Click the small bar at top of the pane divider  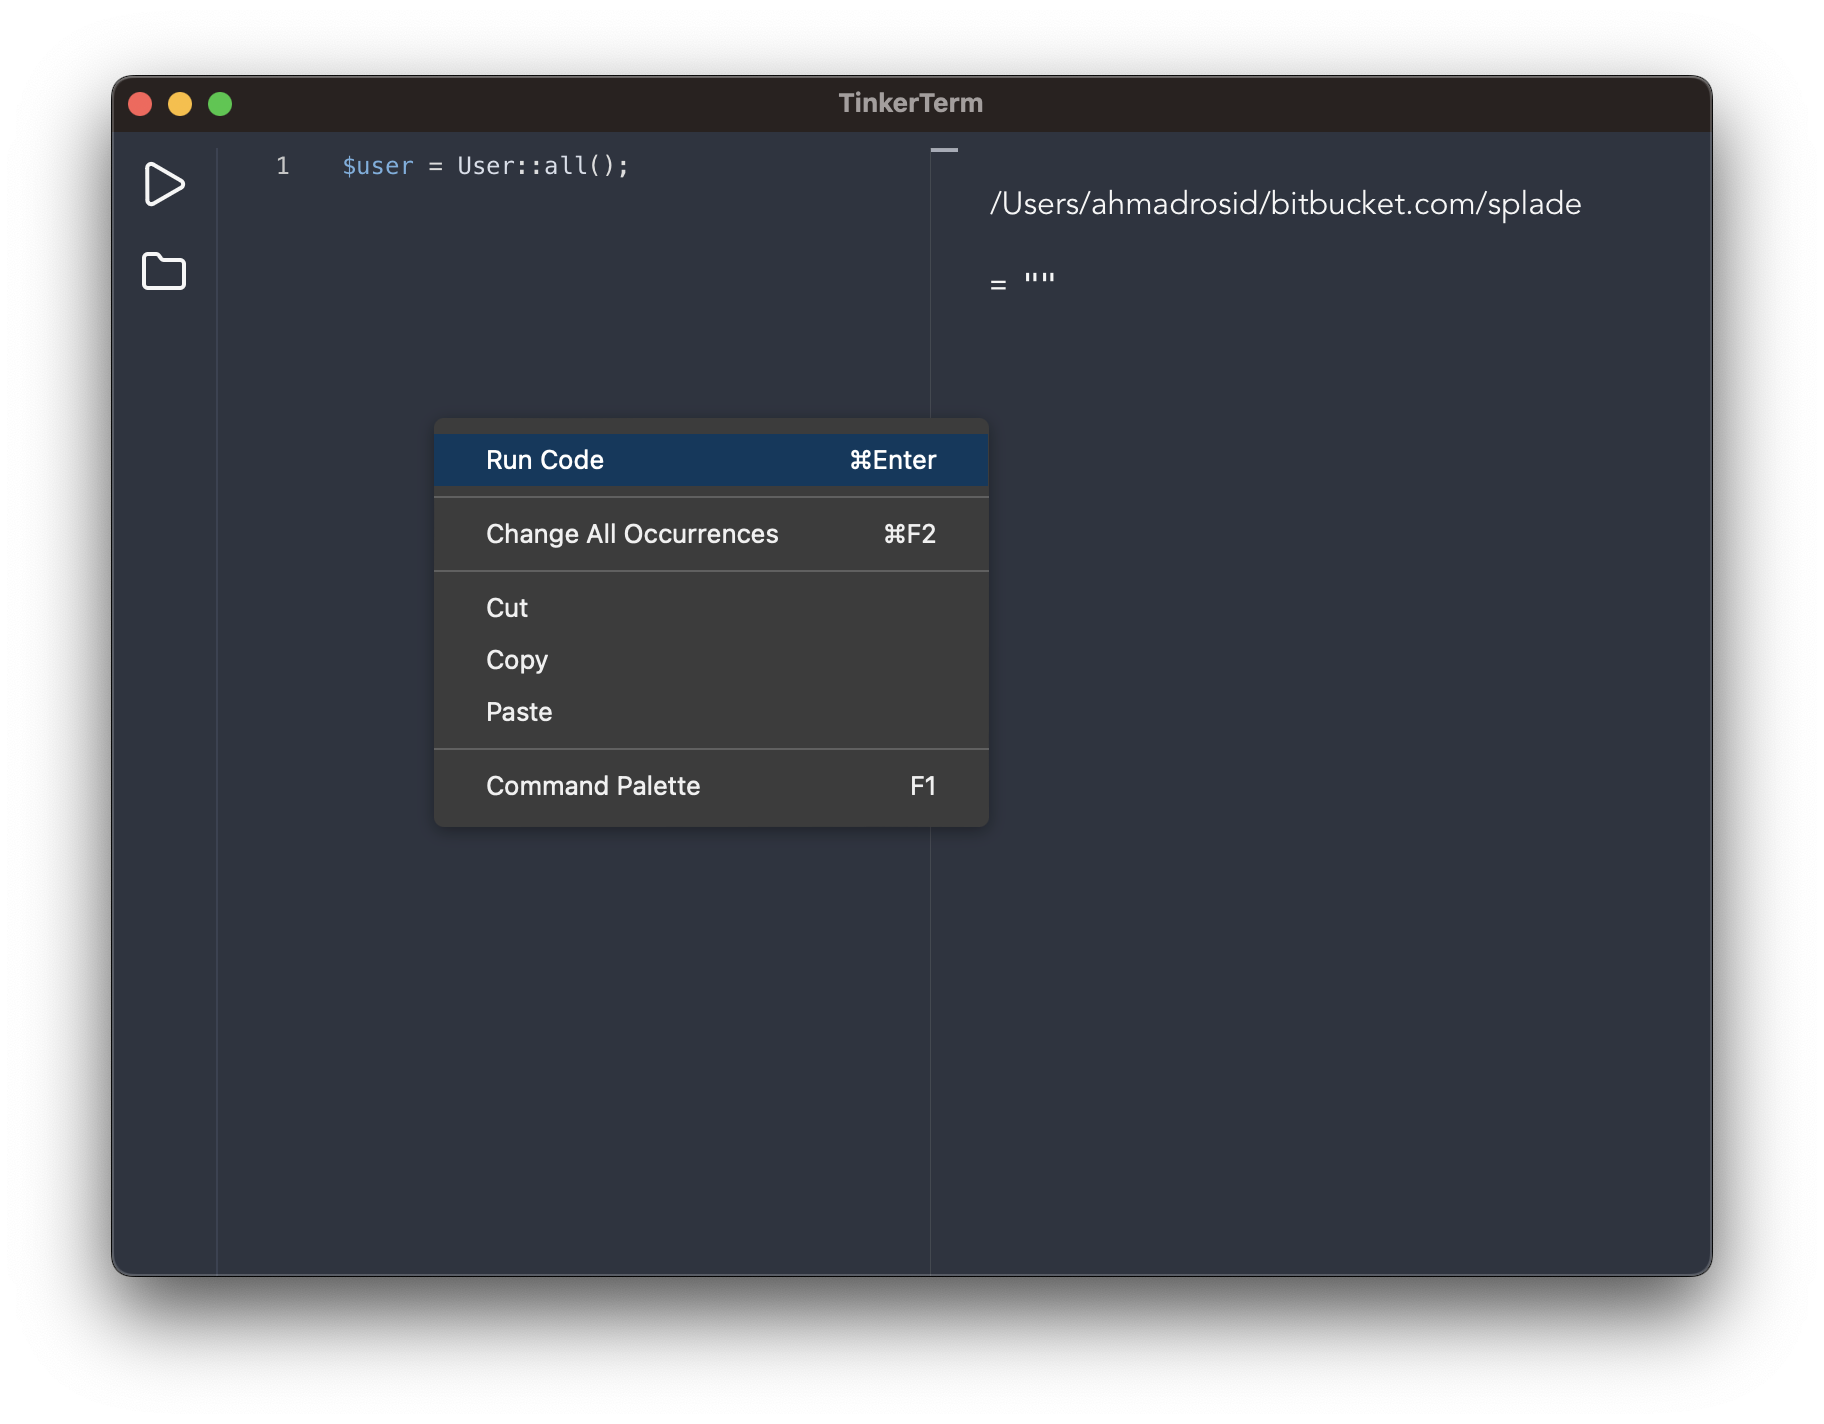click(x=944, y=150)
